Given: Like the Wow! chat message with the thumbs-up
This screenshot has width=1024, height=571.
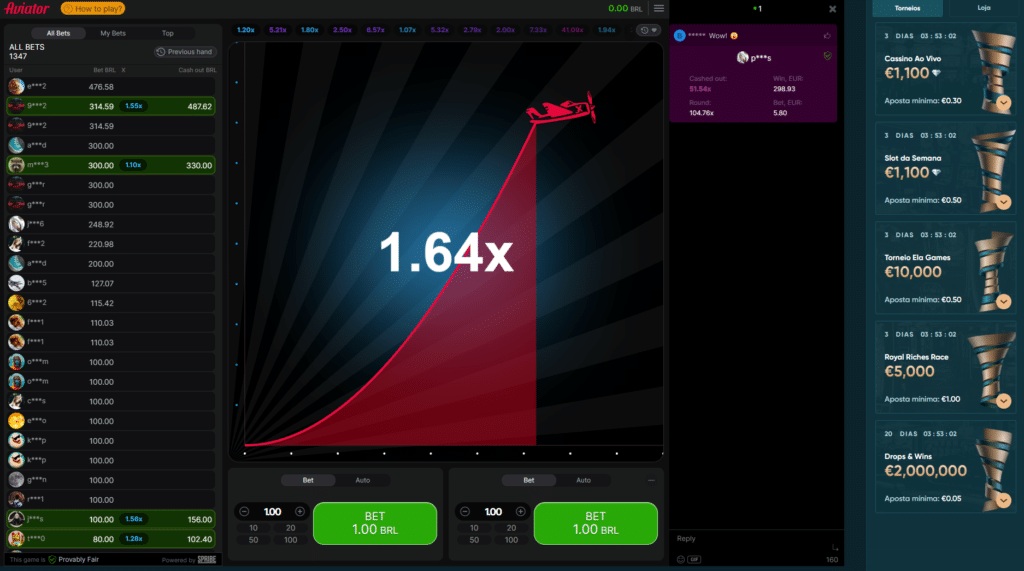Looking at the screenshot, I should (827, 35).
